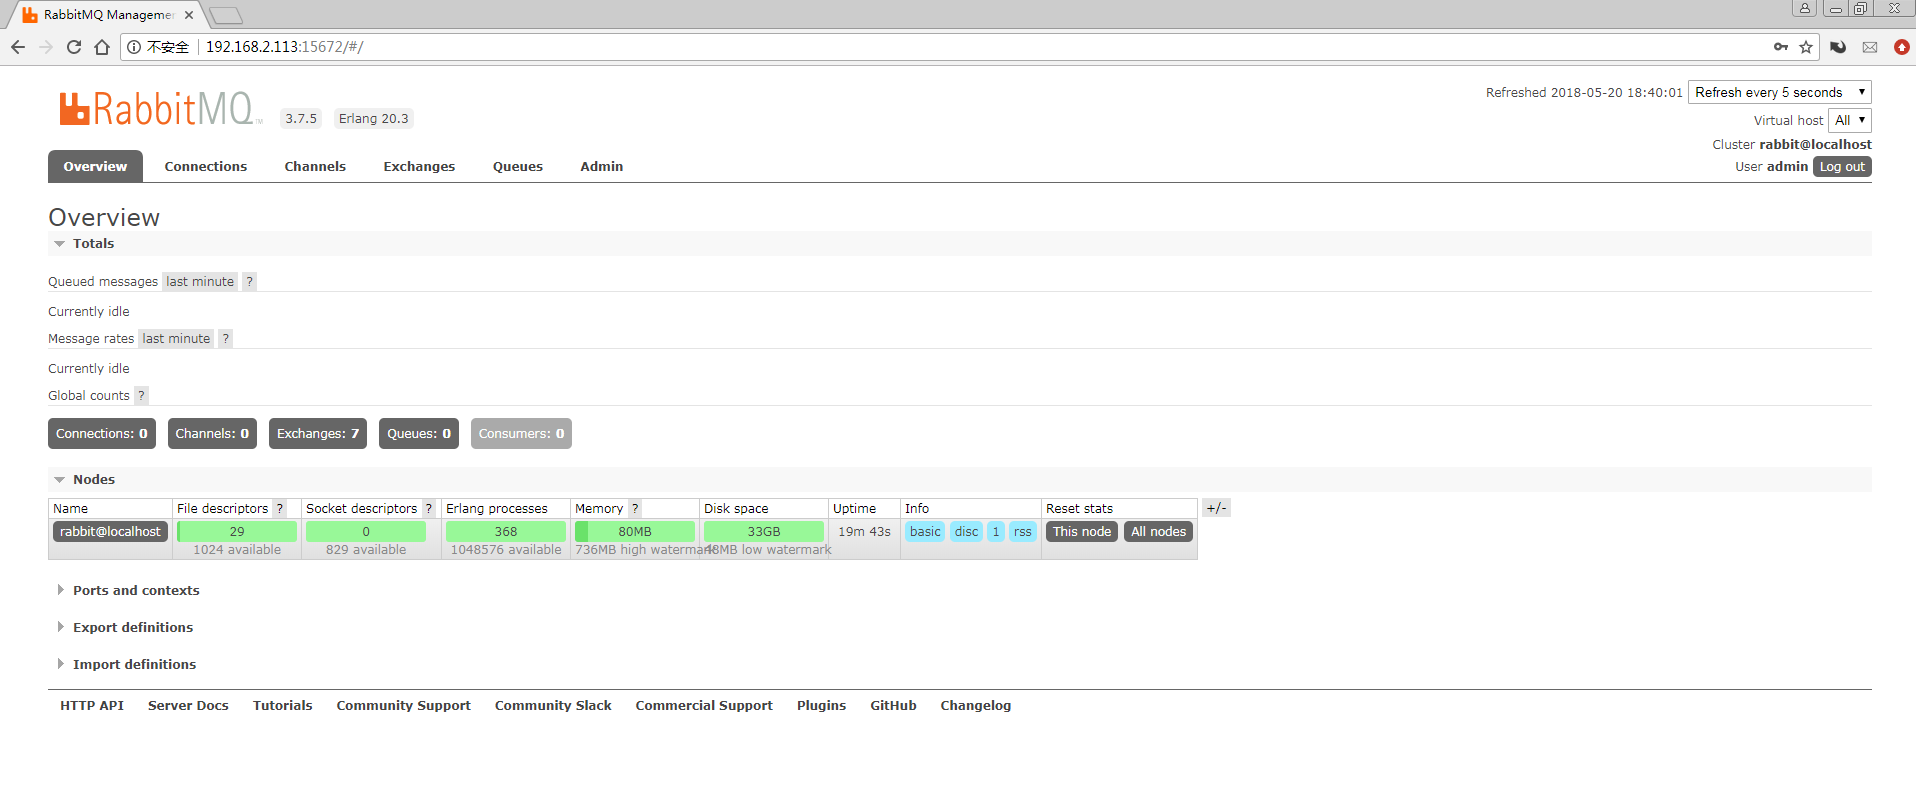Close the RabbitMQ Management tab
The image size is (1916, 801).
click(189, 15)
